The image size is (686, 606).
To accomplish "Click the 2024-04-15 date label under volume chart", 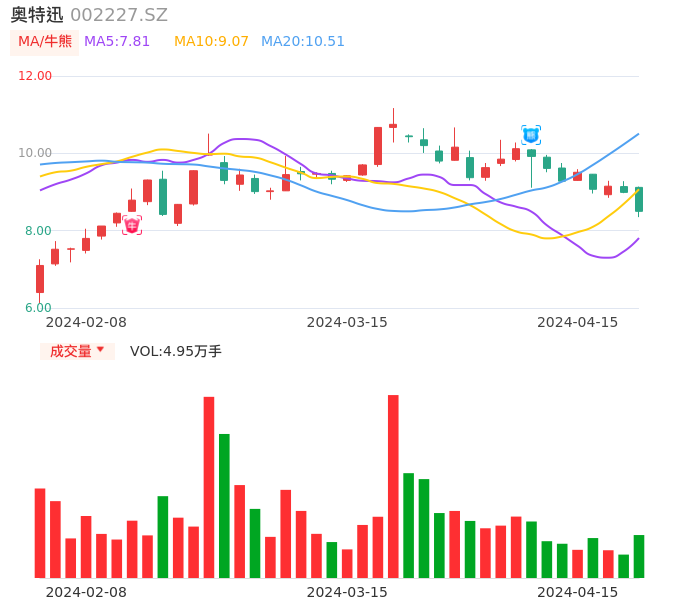I will click(578, 592).
